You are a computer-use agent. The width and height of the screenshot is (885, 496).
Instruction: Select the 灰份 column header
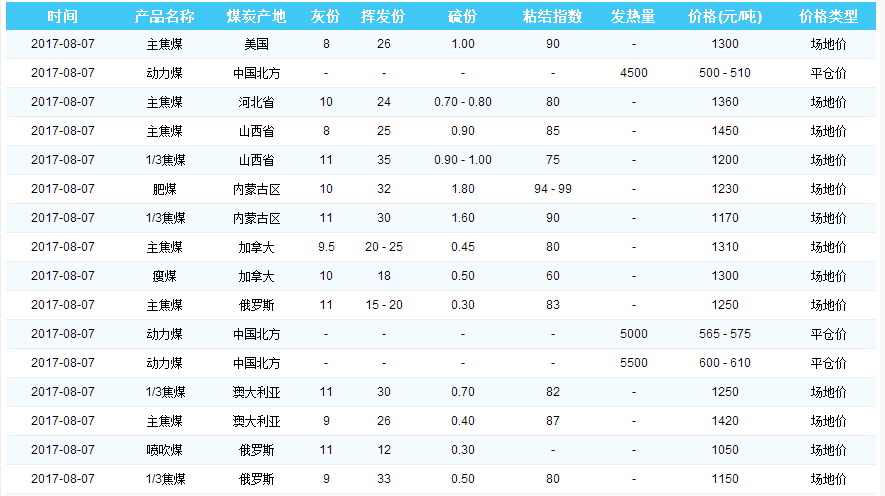pyautogui.click(x=326, y=17)
